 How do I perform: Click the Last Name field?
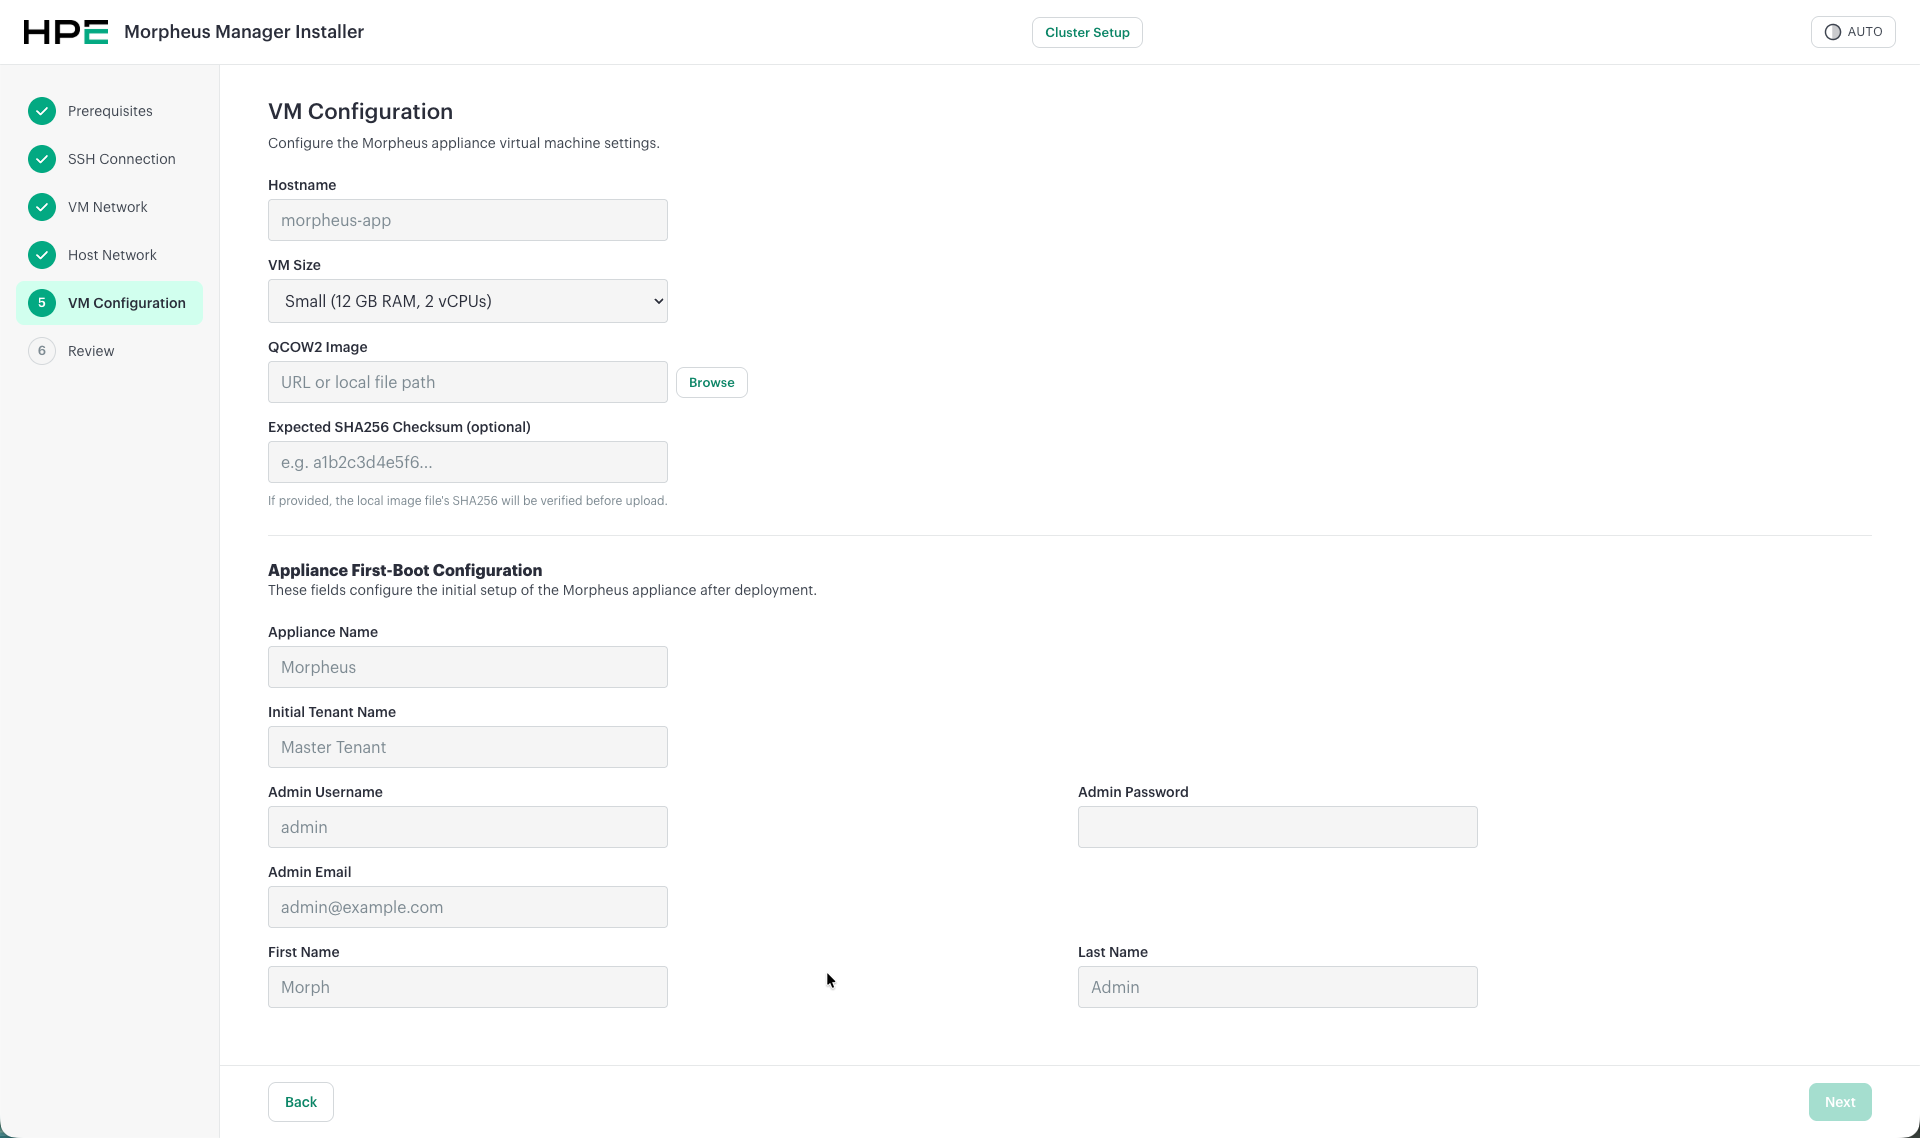[x=1278, y=987]
